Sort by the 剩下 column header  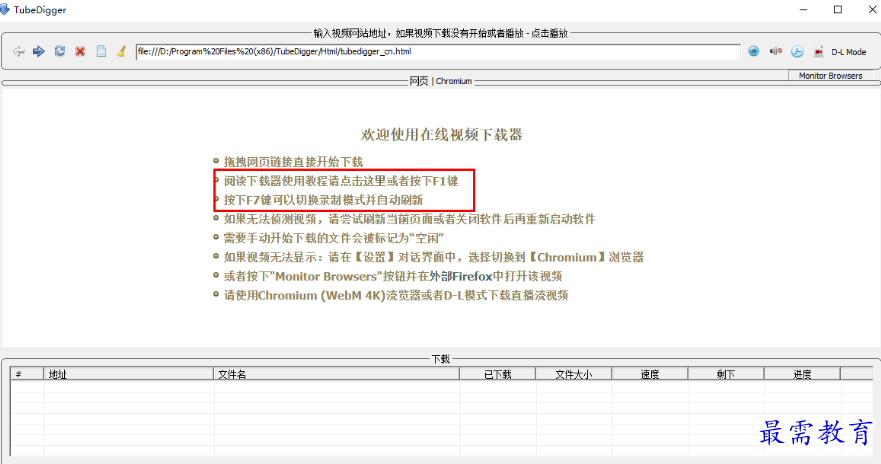click(x=726, y=374)
